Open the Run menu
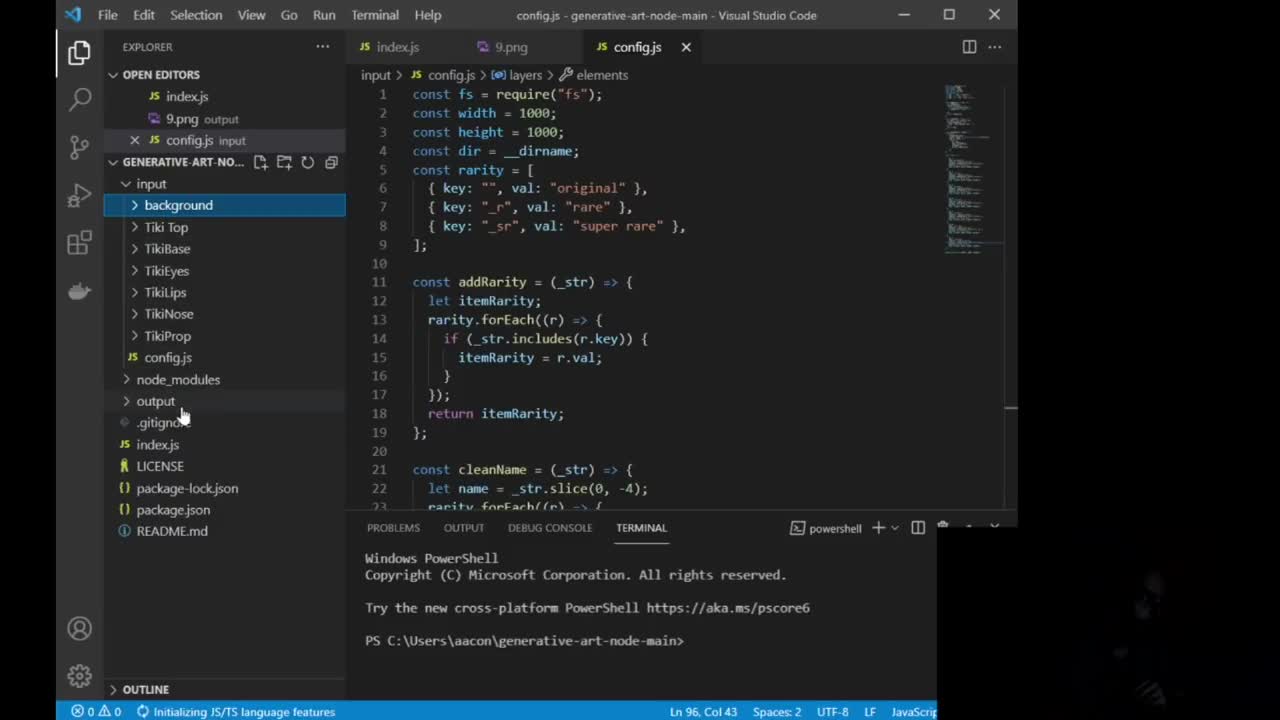 click(x=324, y=15)
